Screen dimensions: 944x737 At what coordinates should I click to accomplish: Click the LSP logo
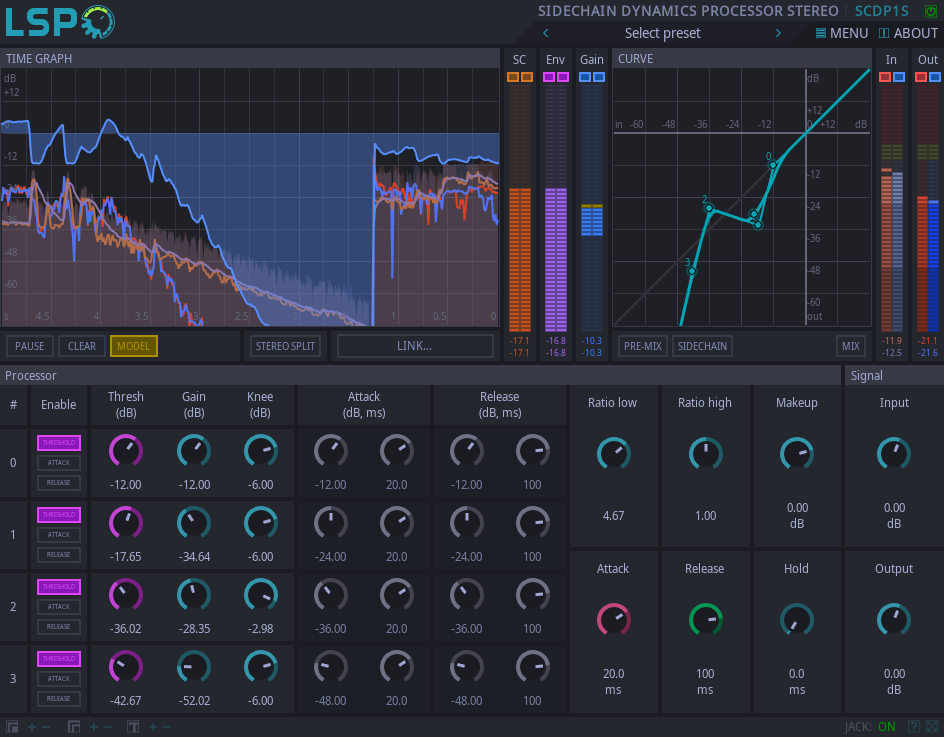coord(60,22)
